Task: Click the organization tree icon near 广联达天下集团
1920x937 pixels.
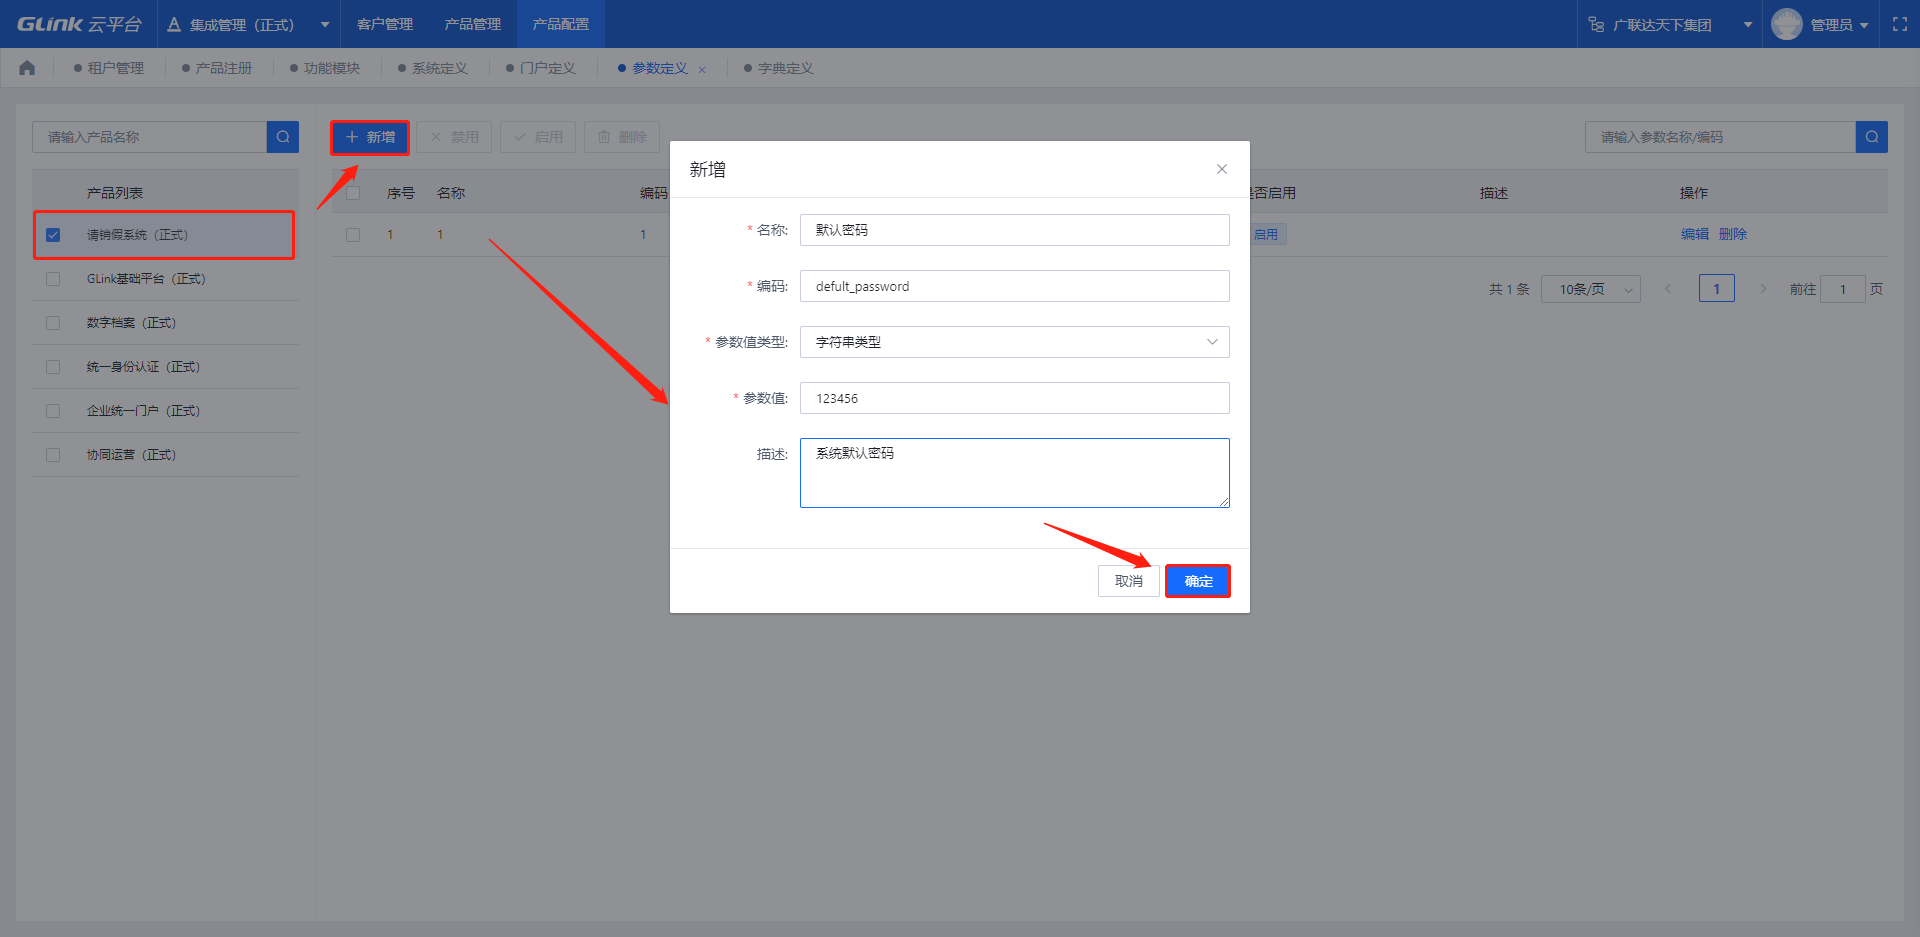Action: point(1597,24)
